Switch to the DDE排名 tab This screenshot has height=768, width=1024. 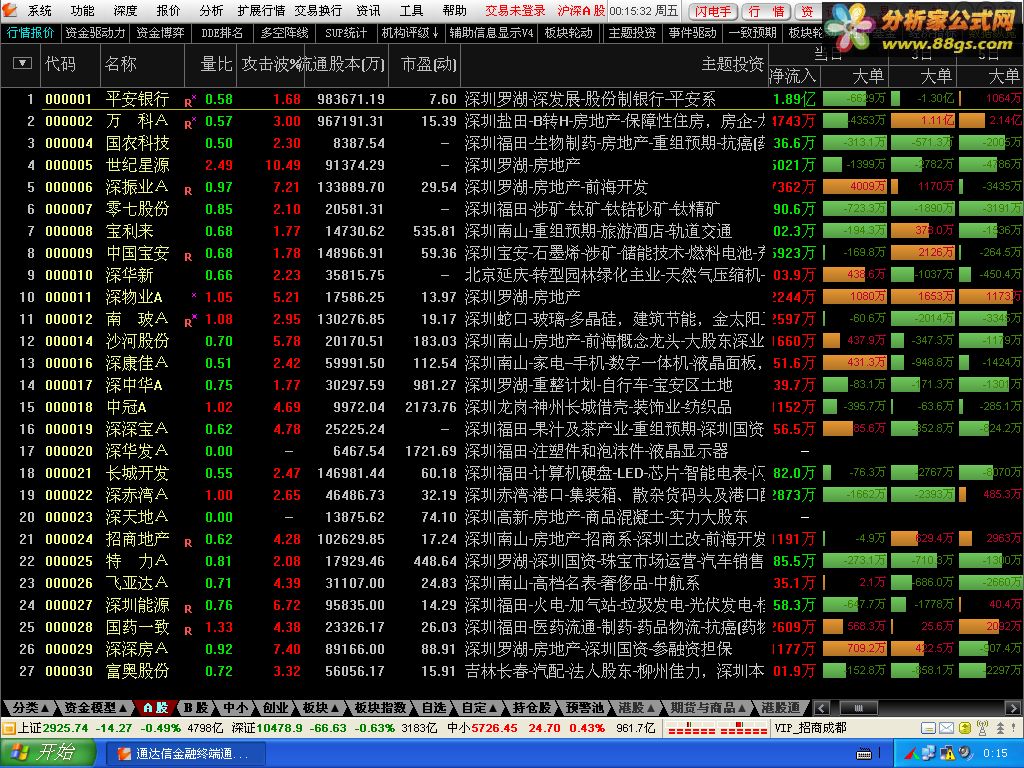(x=222, y=32)
